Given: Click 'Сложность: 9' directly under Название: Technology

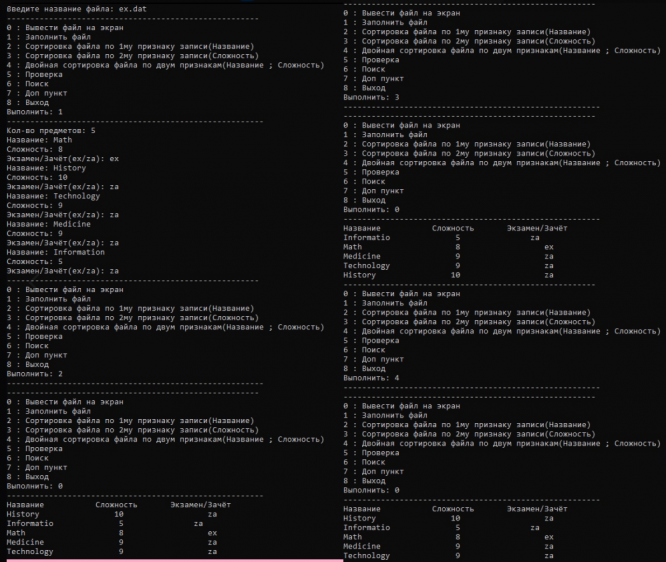Looking at the screenshot, I should 34,205.
